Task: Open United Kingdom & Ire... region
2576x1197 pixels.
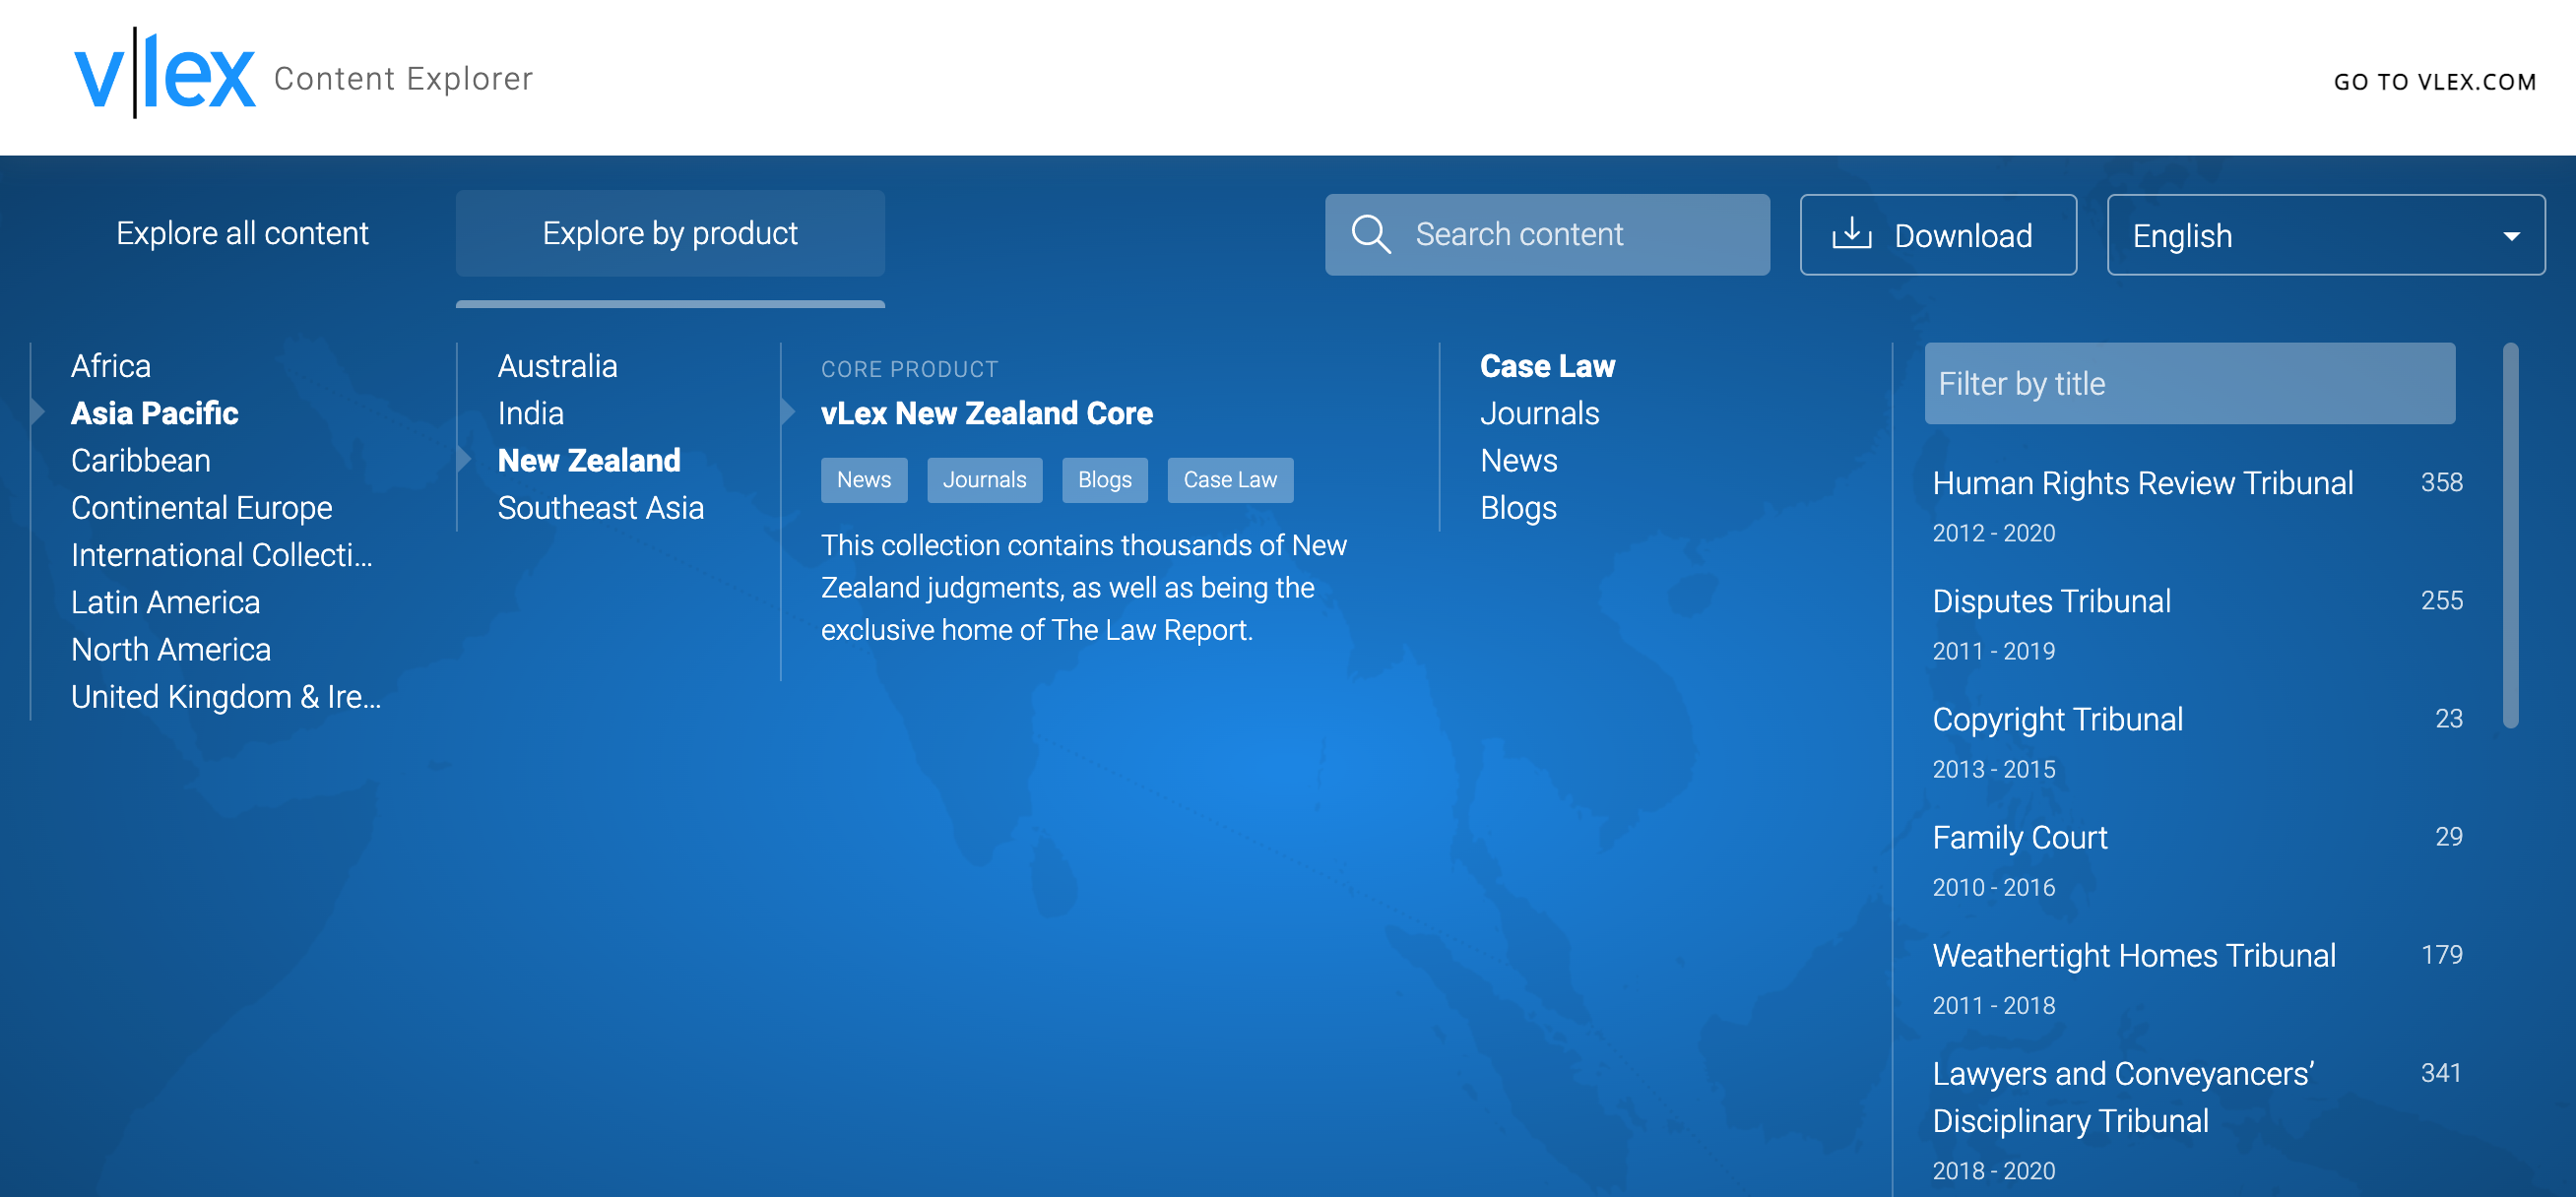Action: pos(226,696)
